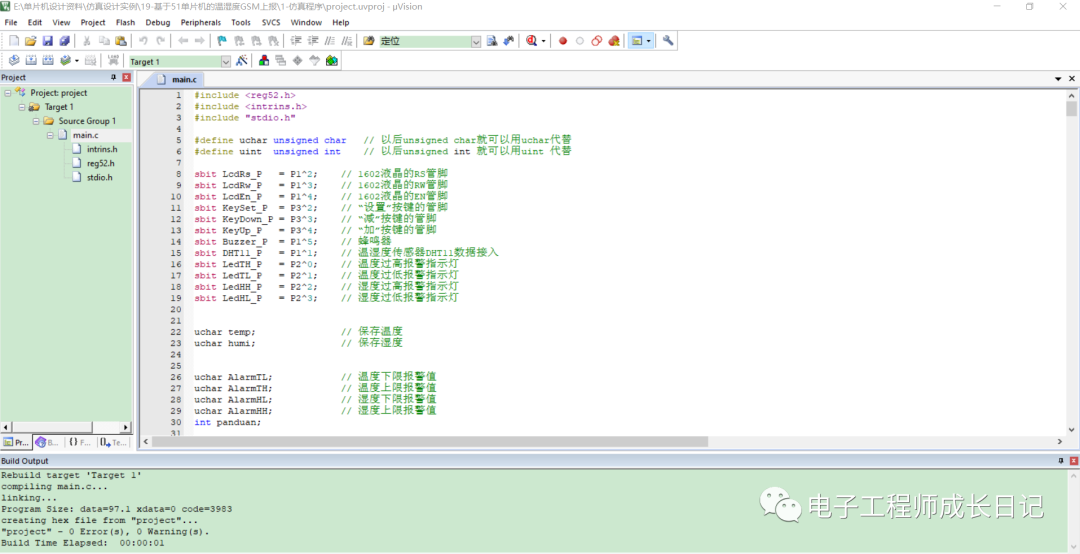Screen dimensions: 1080x554
Task: Click the editor vertical scrollbar thumb
Action: (x=1071, y=108)
